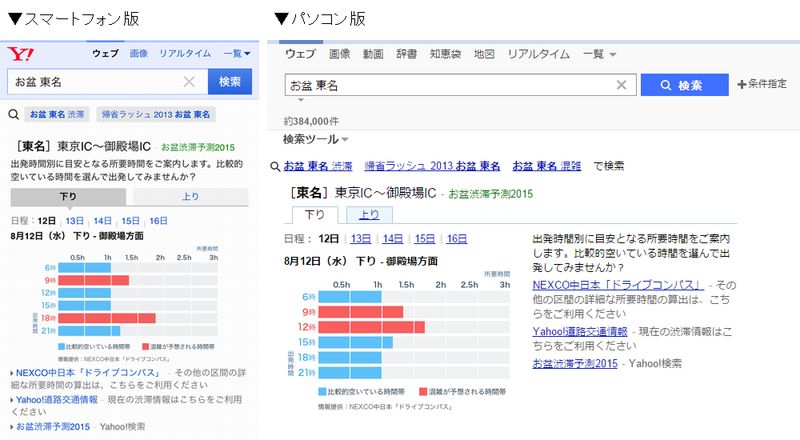800x440 pixels.
Task: Click the 帰省ラッシュ 2013 お盆 東名 link on PC
Action: click(432, 166)
